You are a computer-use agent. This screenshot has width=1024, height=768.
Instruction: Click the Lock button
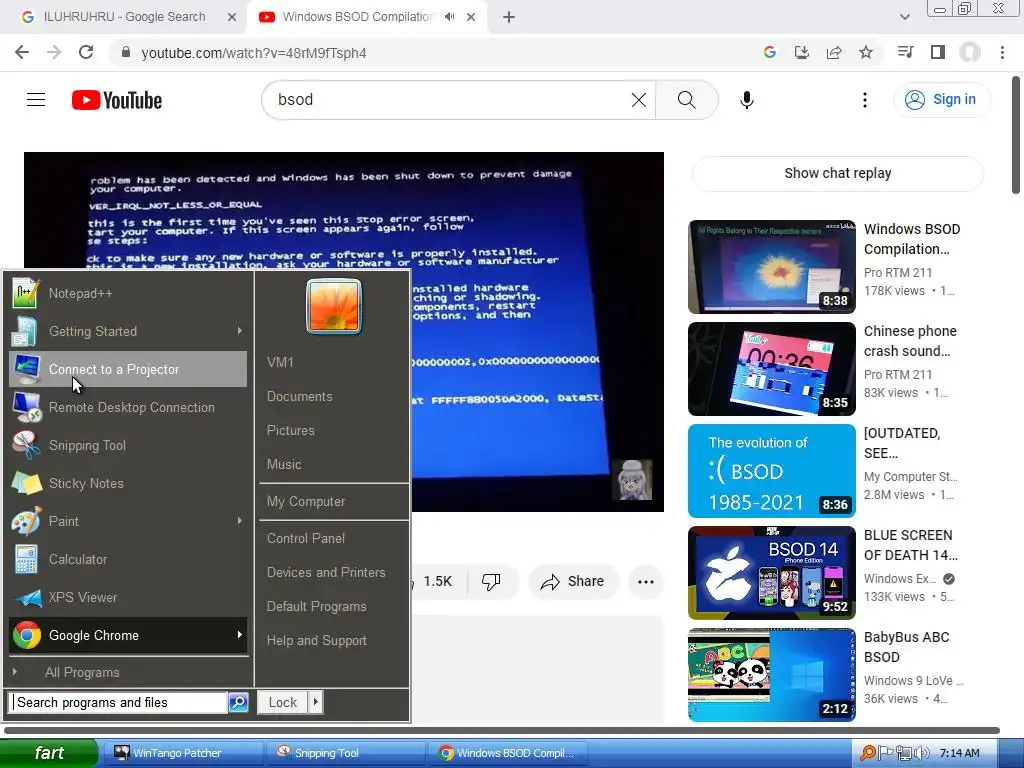282,702
